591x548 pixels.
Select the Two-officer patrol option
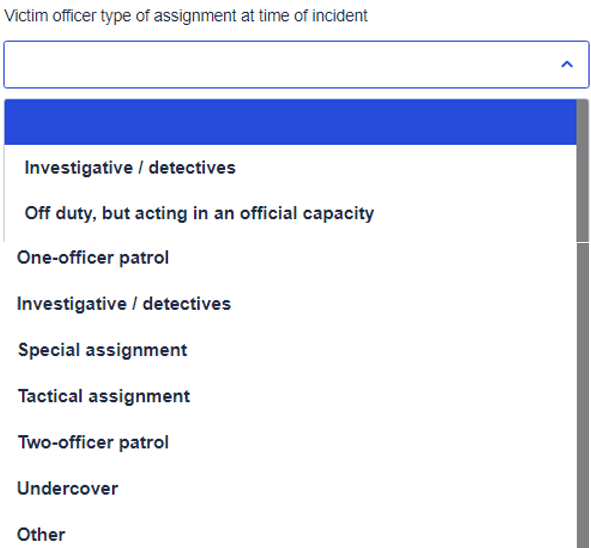coord(93,442)
